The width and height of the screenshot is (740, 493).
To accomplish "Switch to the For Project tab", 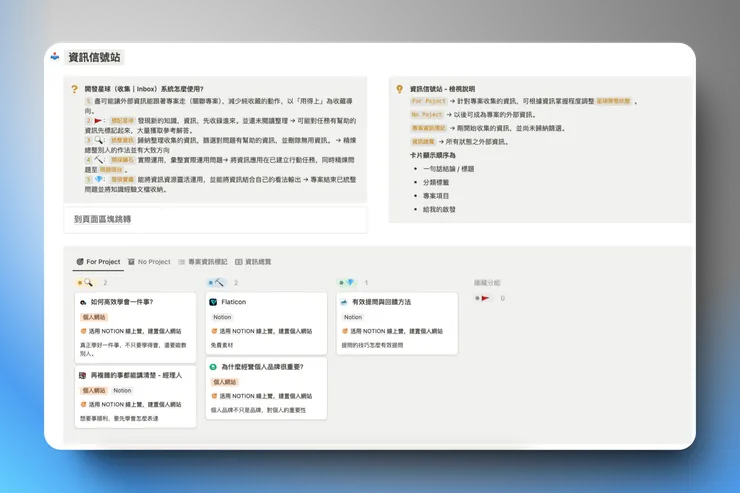I will (99, 261).
